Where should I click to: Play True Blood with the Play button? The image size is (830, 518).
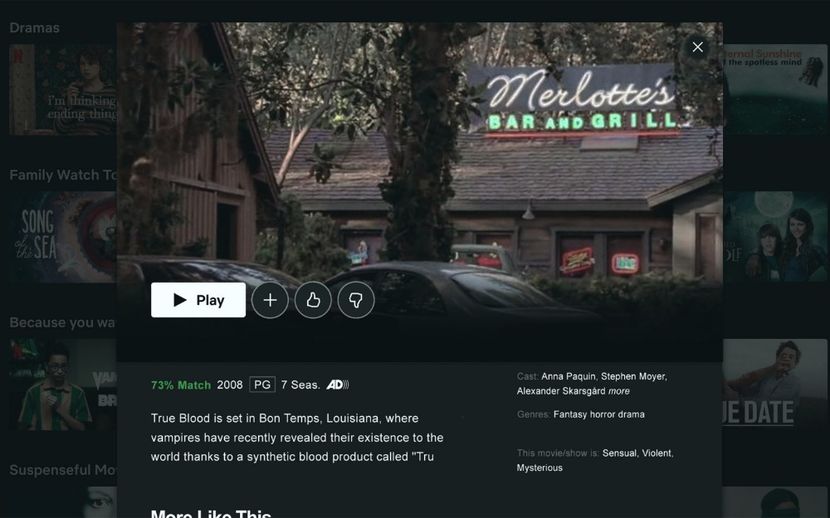point(198,300)
